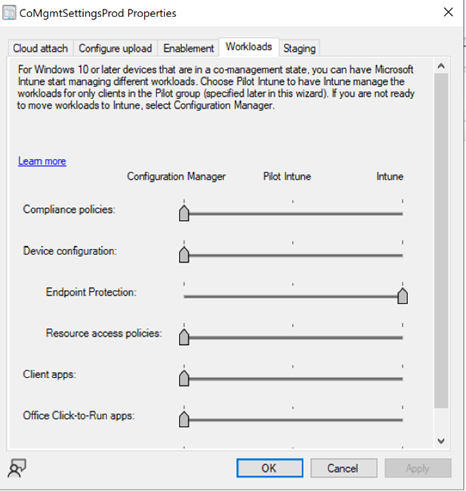The image size is (466, 491).
Task: Close the Properties dialog
Action: click(448, 12)
